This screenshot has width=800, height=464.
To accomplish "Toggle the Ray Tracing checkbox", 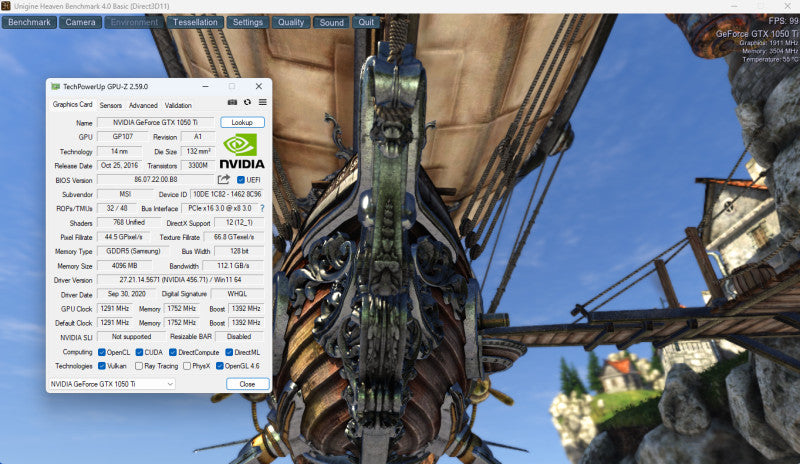I will pyautogui.click(x=139, y=366).
